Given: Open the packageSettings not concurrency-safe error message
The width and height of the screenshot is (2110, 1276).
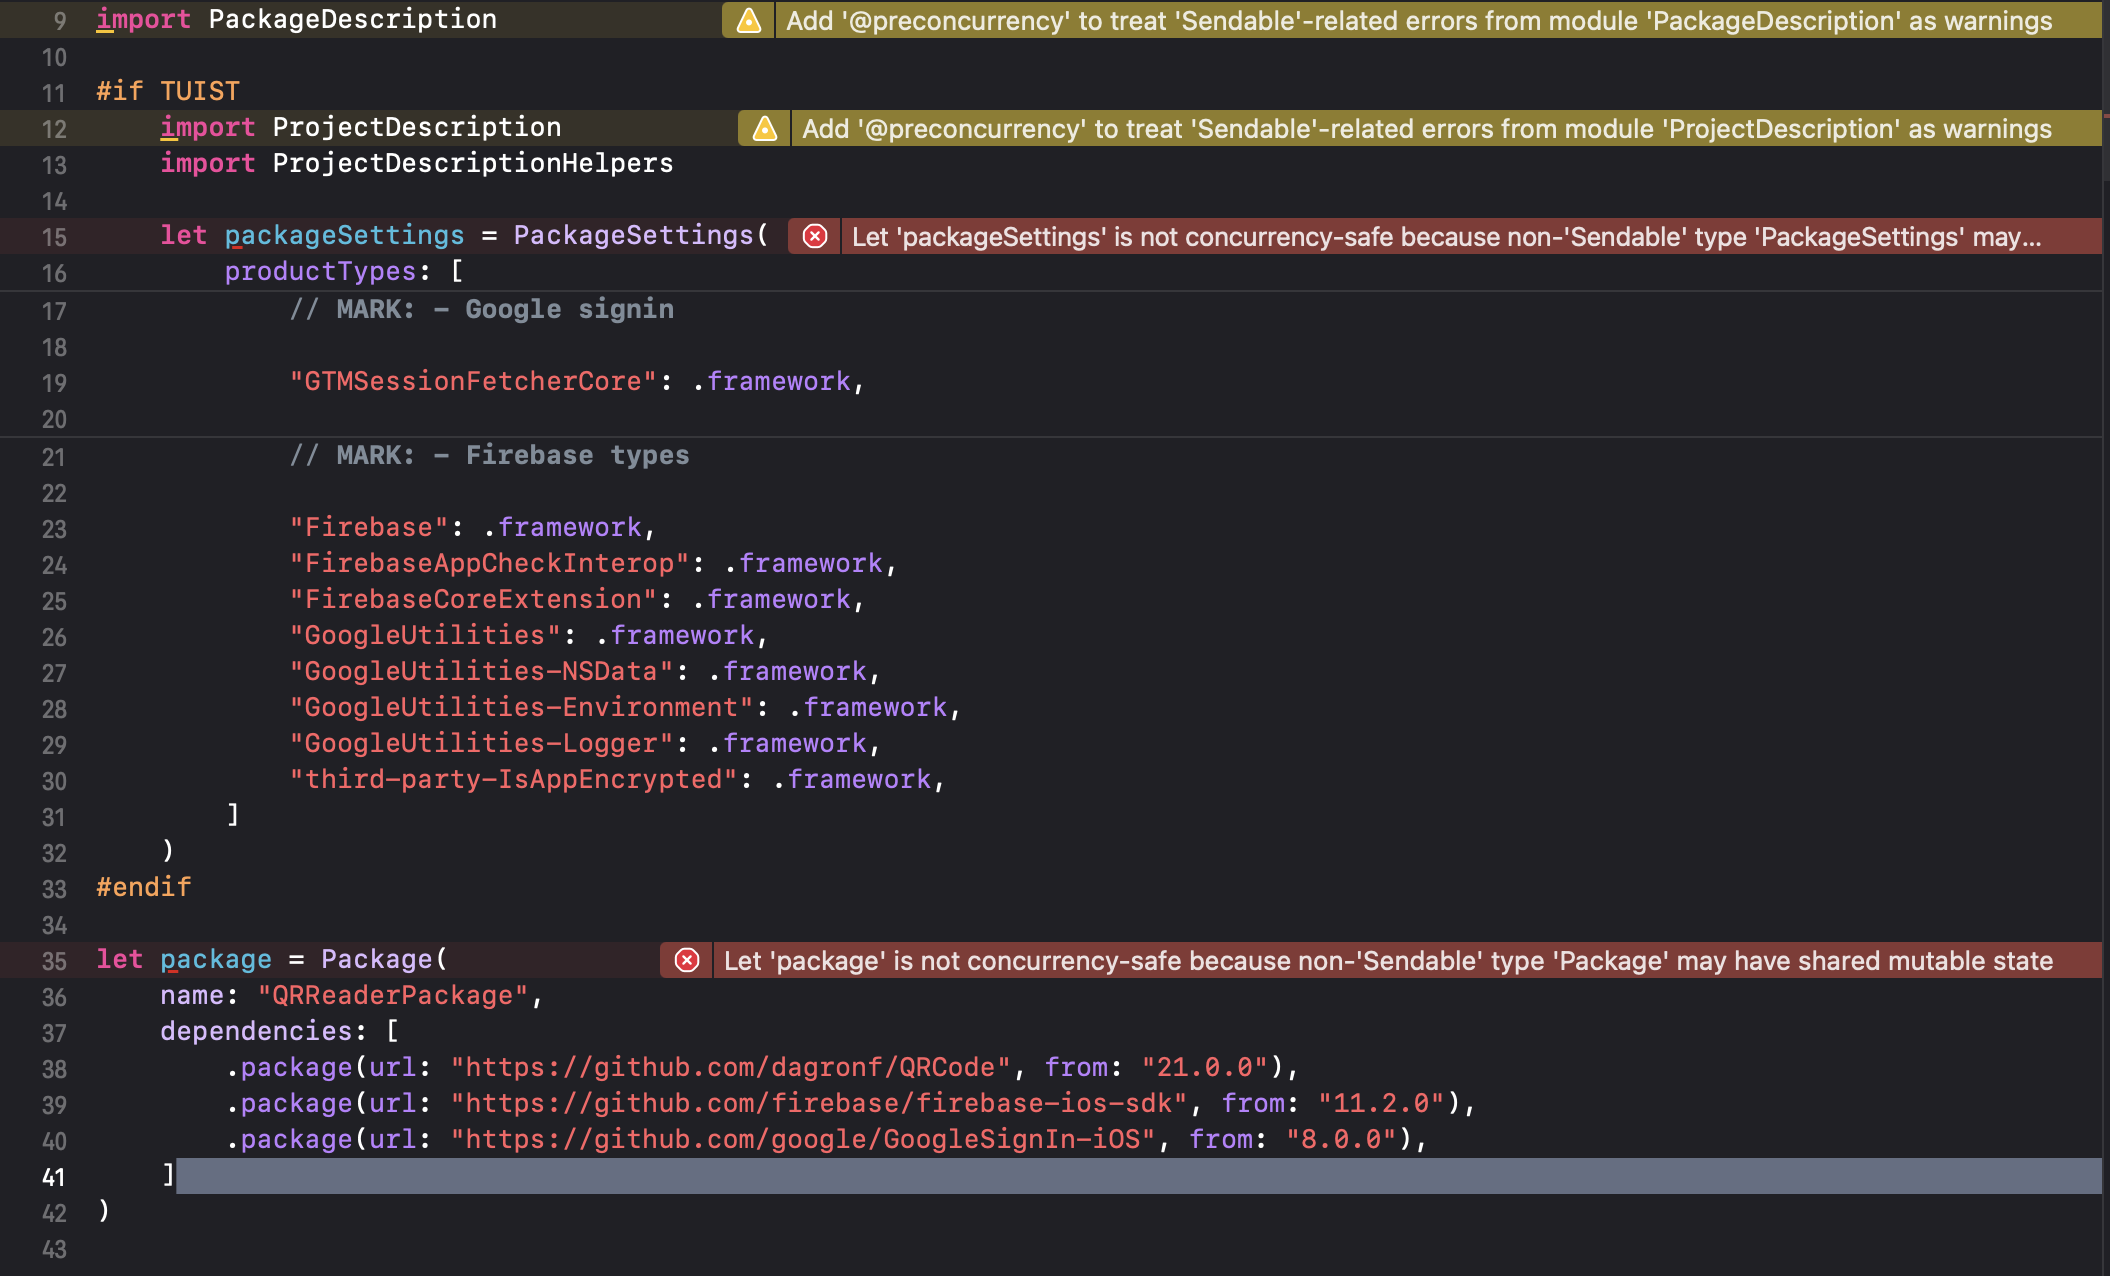Looking at the screenshot, I should (x=1446, y=237).
